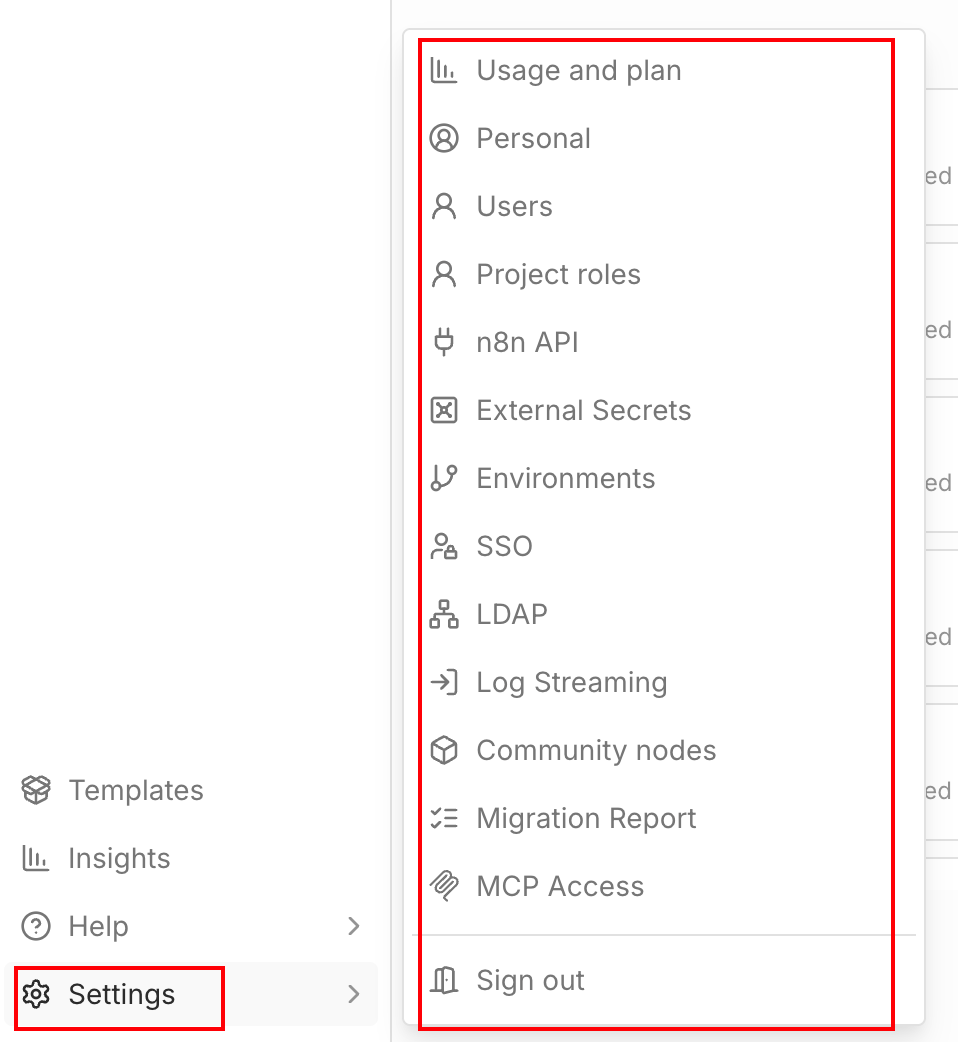958x1042 pixels.
Task: Click the Community nodes cube icon
Action: 443,751
